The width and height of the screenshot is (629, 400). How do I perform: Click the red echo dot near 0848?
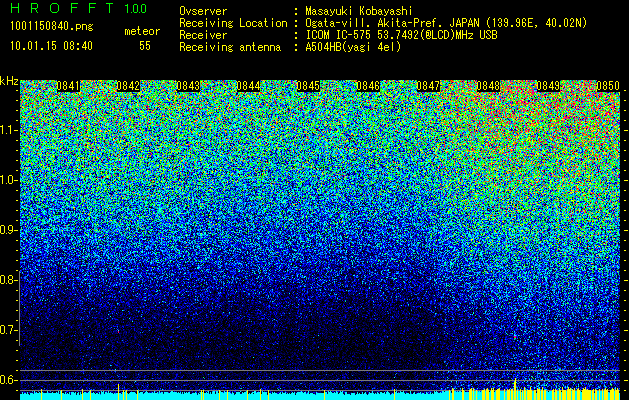515,337
